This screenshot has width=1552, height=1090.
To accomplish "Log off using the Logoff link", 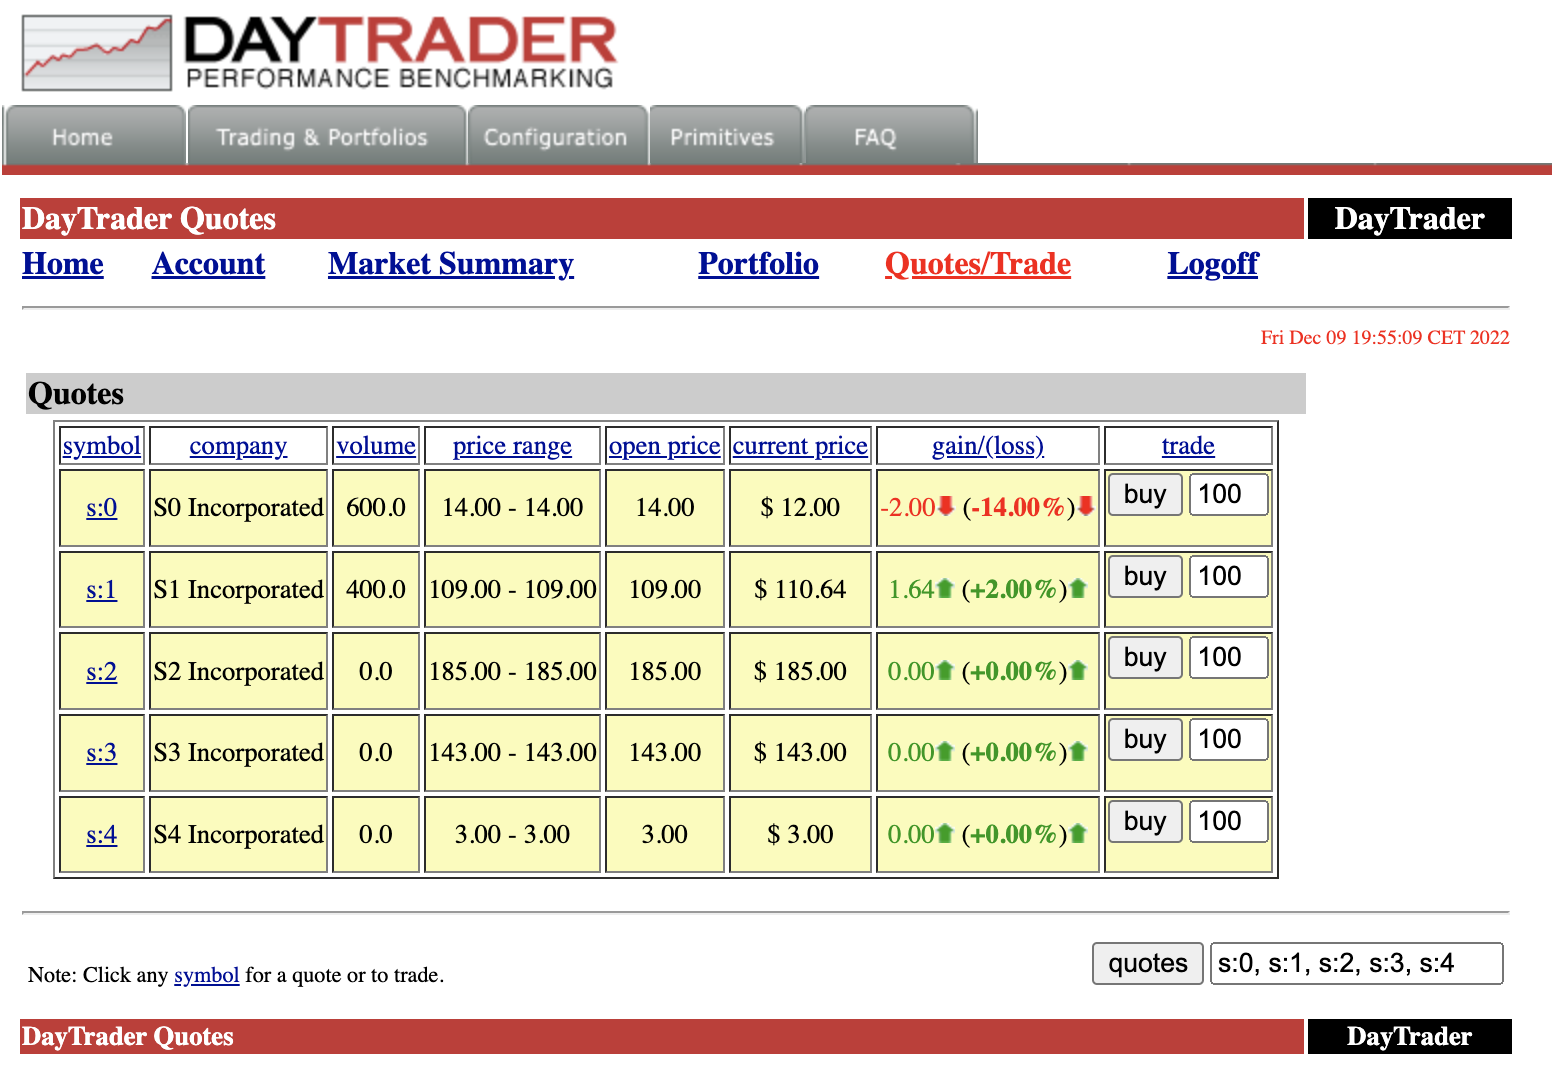I will pyautogui.click(x=1212, y=264).
